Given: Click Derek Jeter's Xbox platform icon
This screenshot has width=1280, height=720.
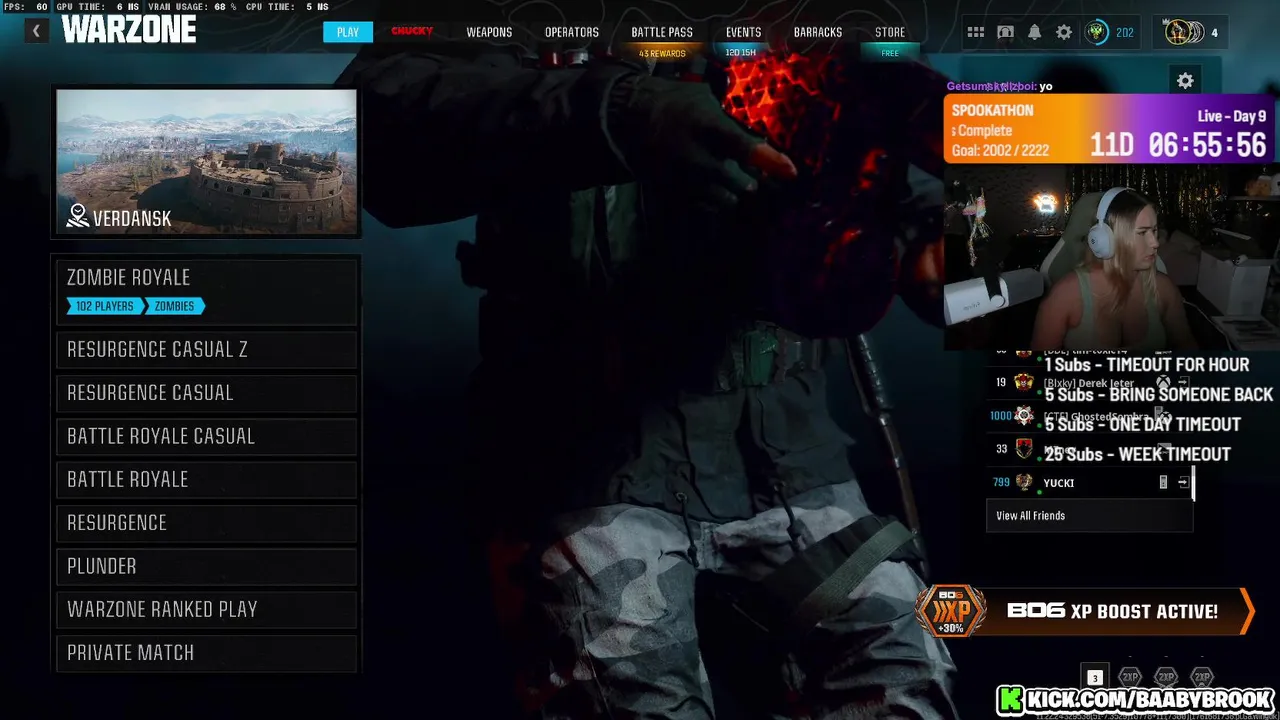Looking at the screenshot, I should (1163, 382).
